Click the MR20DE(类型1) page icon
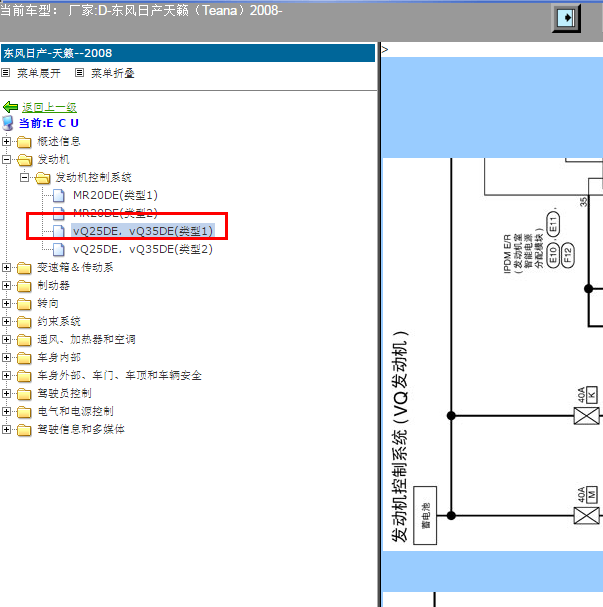 [59, 195]
